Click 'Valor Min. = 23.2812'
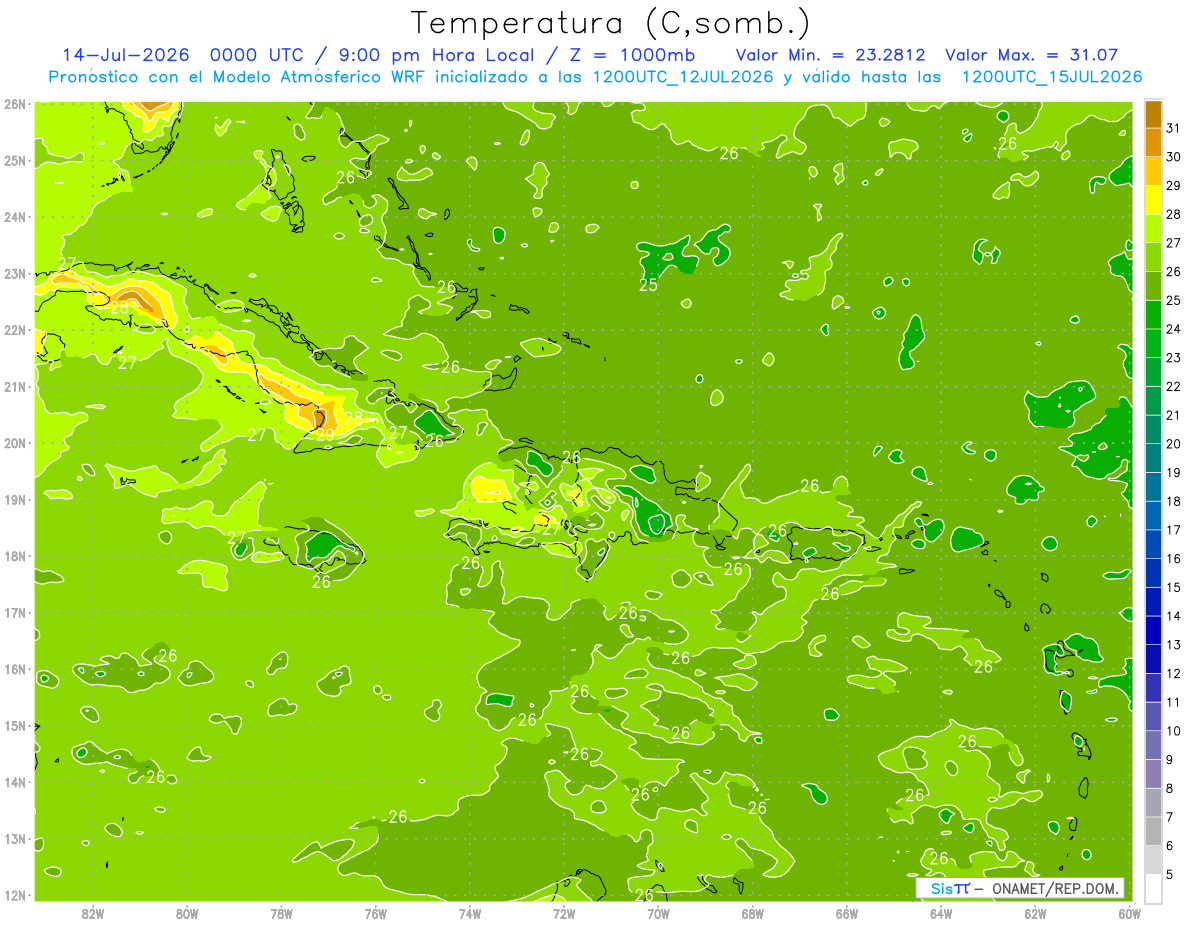Viewport: 1200px width, 927px height. click(x=830, y=55)
